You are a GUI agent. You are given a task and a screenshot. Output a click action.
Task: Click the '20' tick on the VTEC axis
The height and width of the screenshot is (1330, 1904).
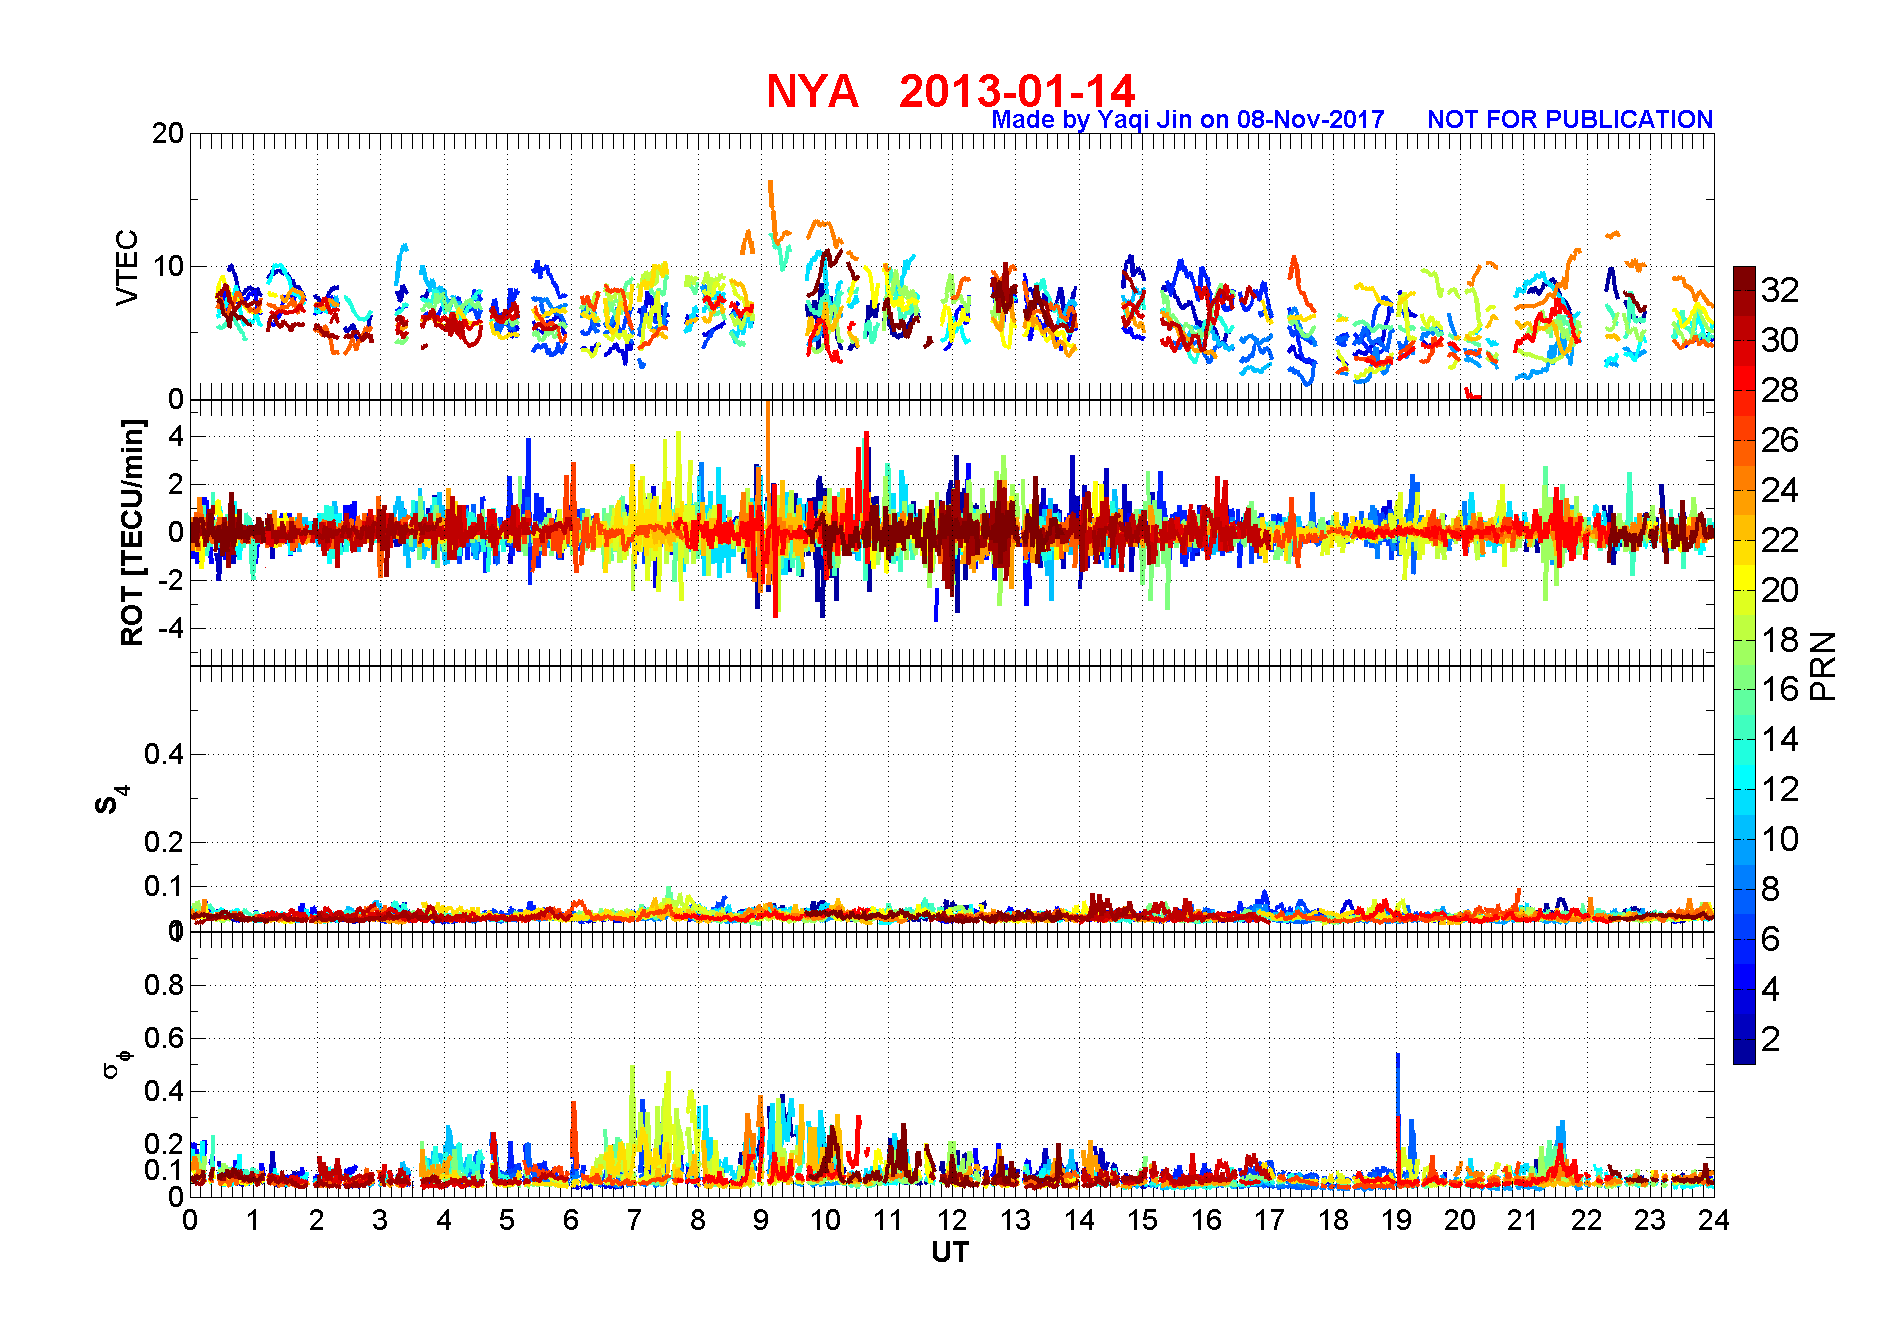point(168,133)
